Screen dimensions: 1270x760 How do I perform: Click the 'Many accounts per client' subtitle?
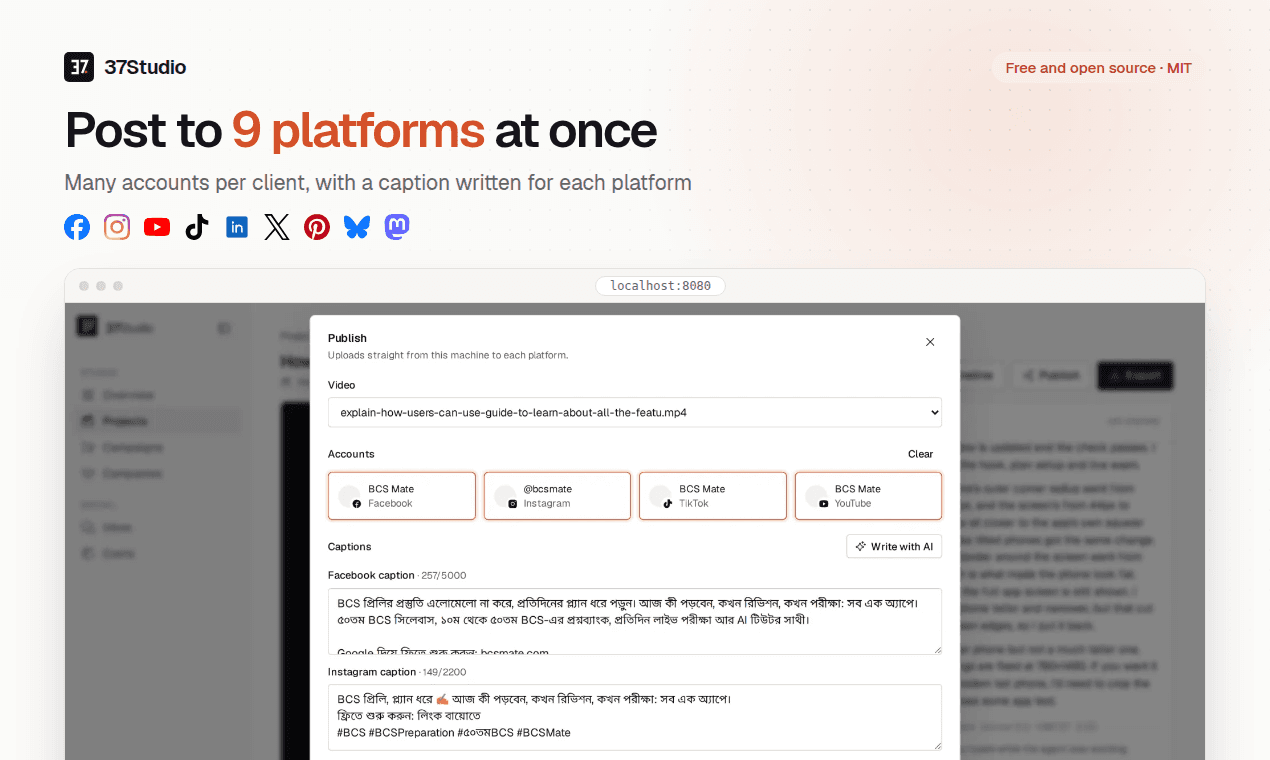(378, 183)
